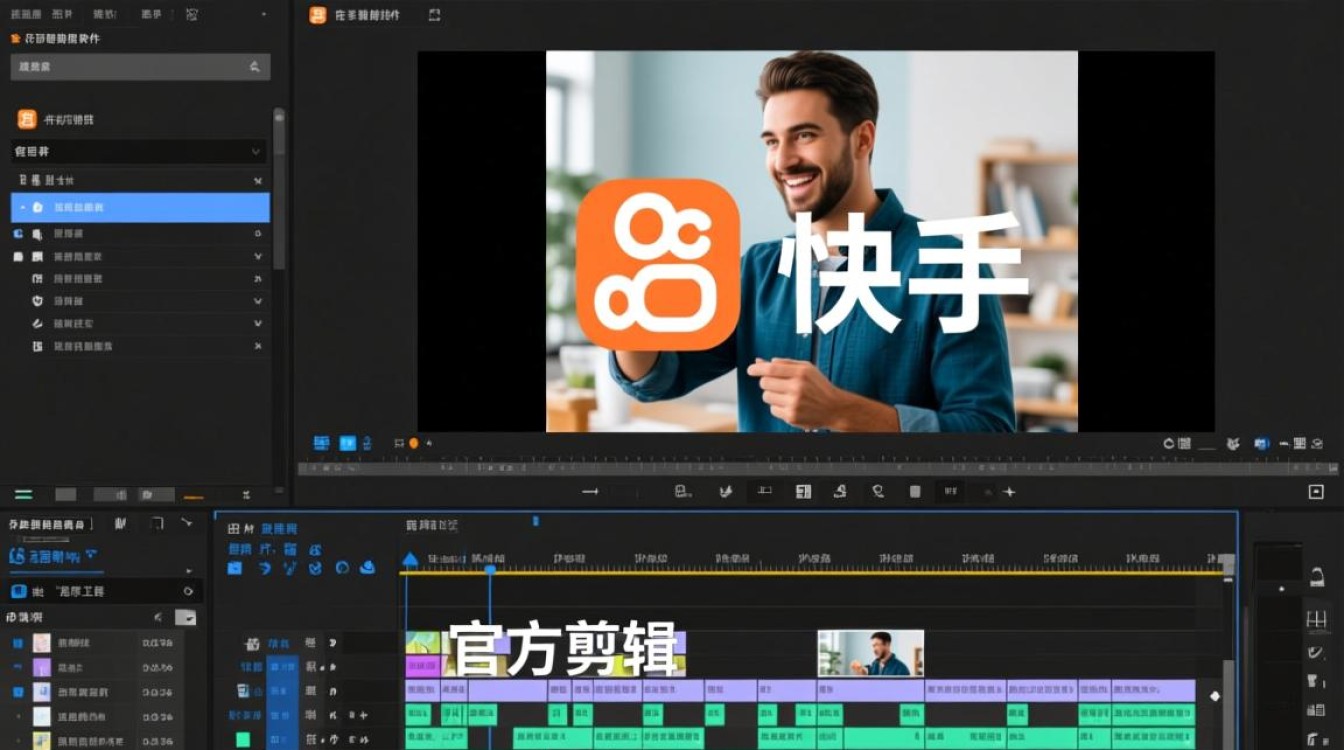1344x750 pixels.
Task: Click the split-panel icon in preview toolbar
Action: click(802, 492)
